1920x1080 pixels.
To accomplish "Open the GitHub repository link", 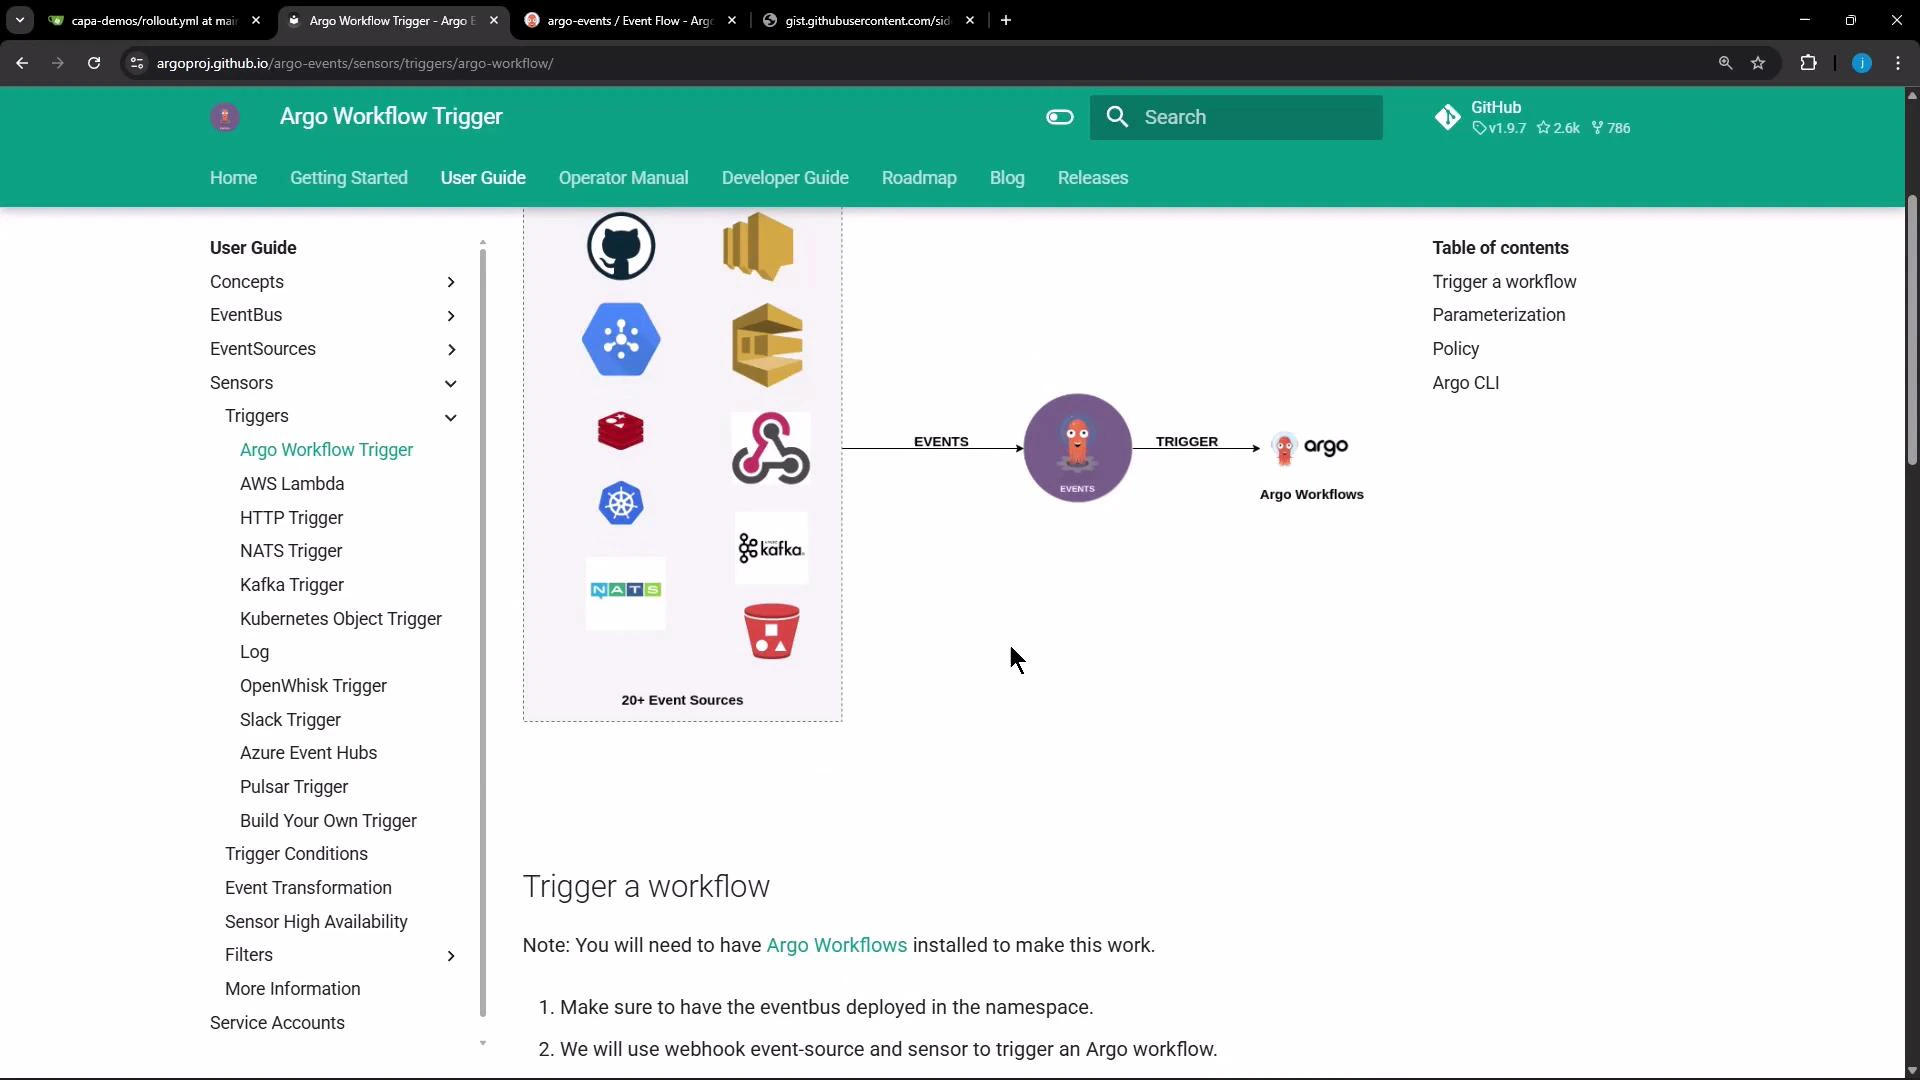I will 1532,117.
